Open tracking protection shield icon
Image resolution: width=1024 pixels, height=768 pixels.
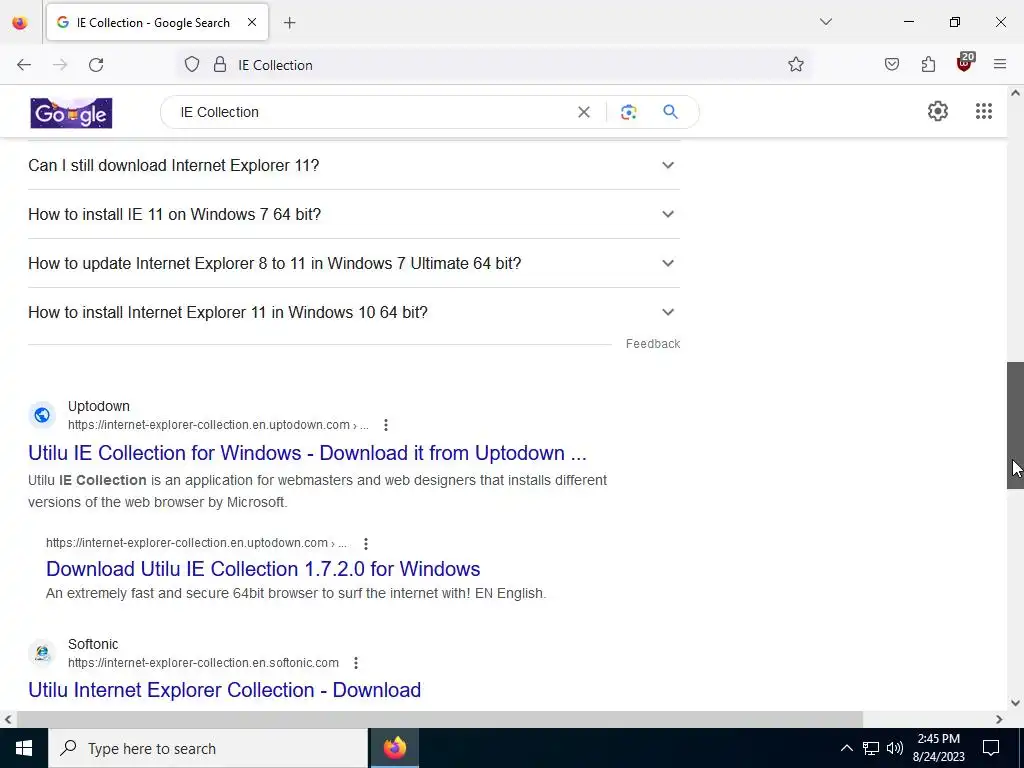(191, 65)
